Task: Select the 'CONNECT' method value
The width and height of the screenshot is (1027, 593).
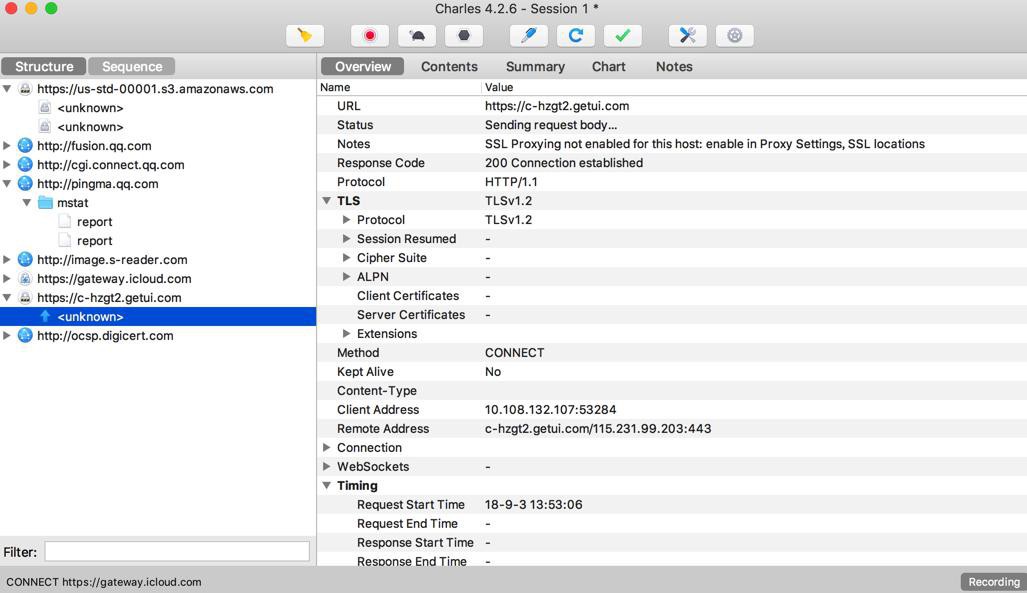Action: (x=514, y=353)
